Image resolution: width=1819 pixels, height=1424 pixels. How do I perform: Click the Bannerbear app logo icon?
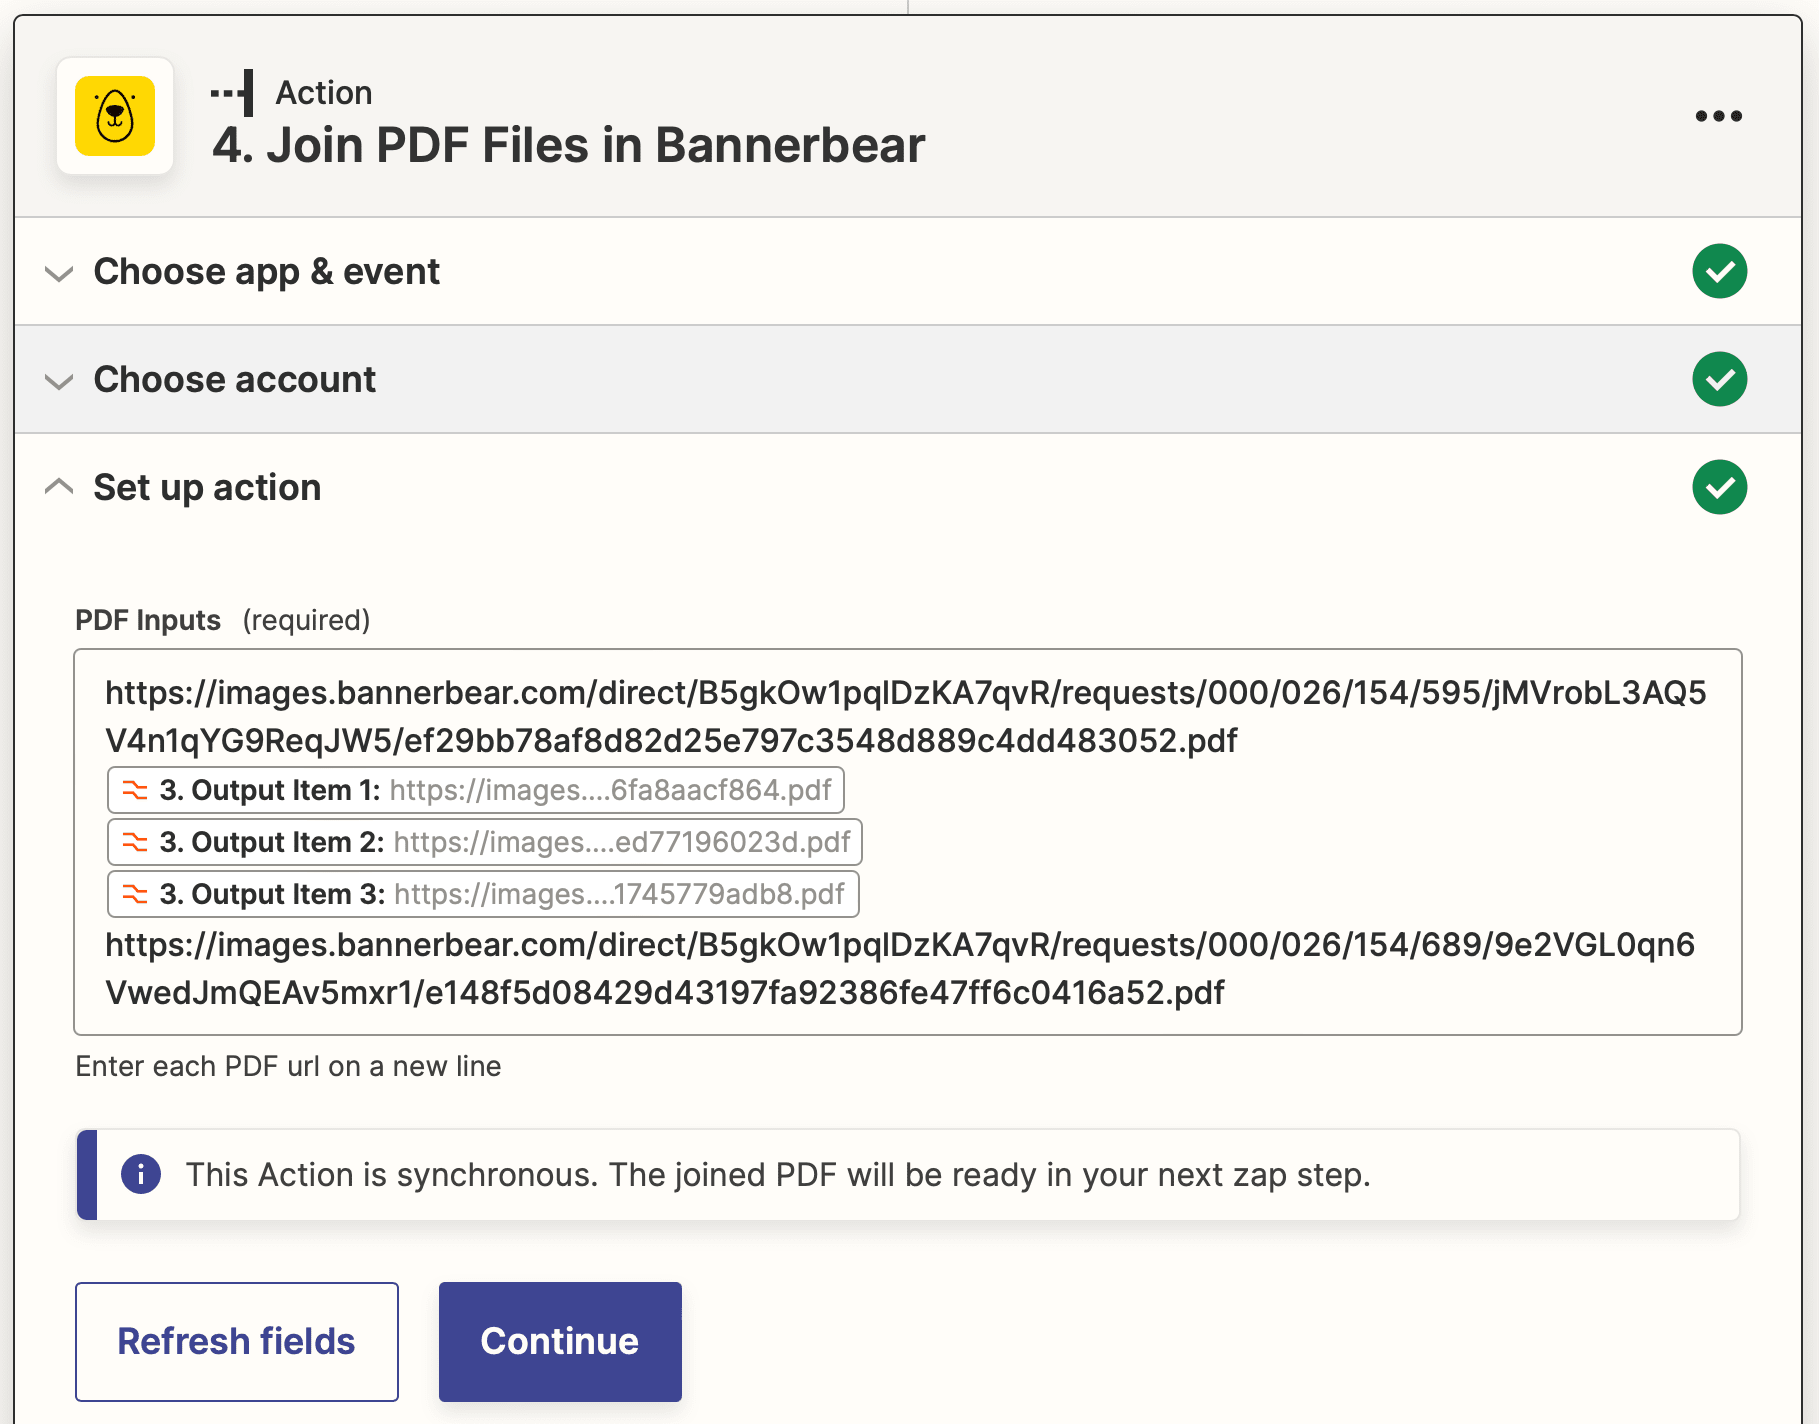pyautogui.click(x=115, y=116)
